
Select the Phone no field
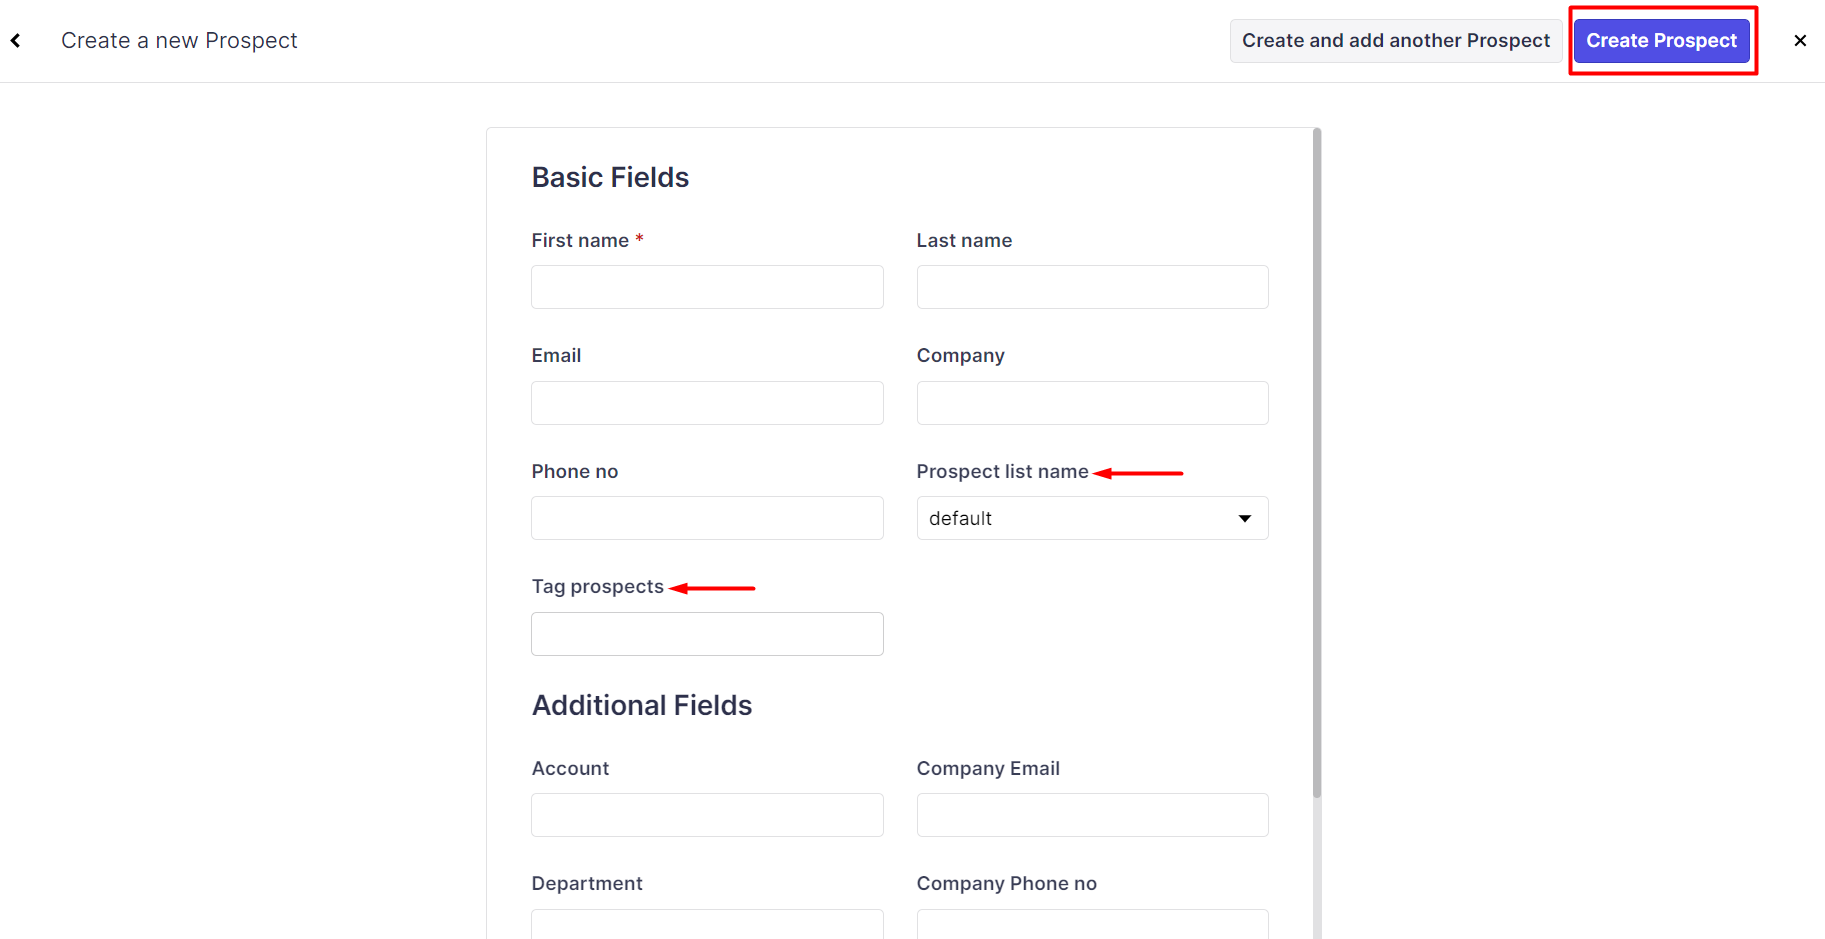[707, 518]
